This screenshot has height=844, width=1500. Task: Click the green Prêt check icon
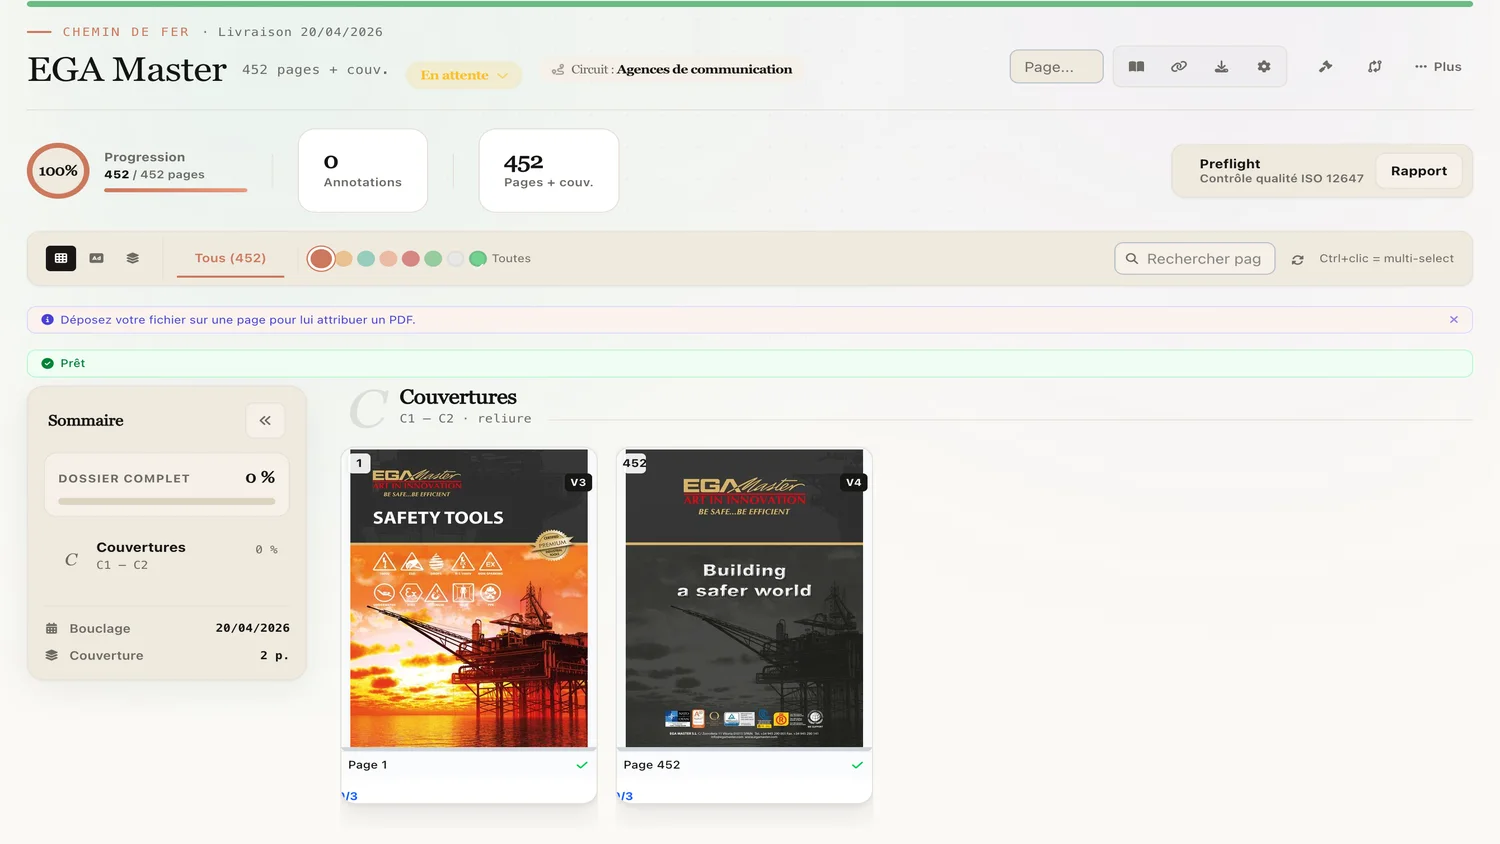(x=47, y=363)
